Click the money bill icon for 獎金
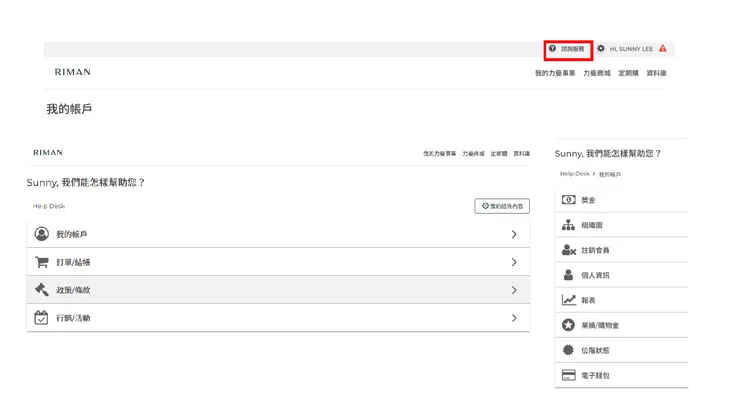Image resolution: width=740 pixels, height=416 pixels. click(x=568, y=200)
